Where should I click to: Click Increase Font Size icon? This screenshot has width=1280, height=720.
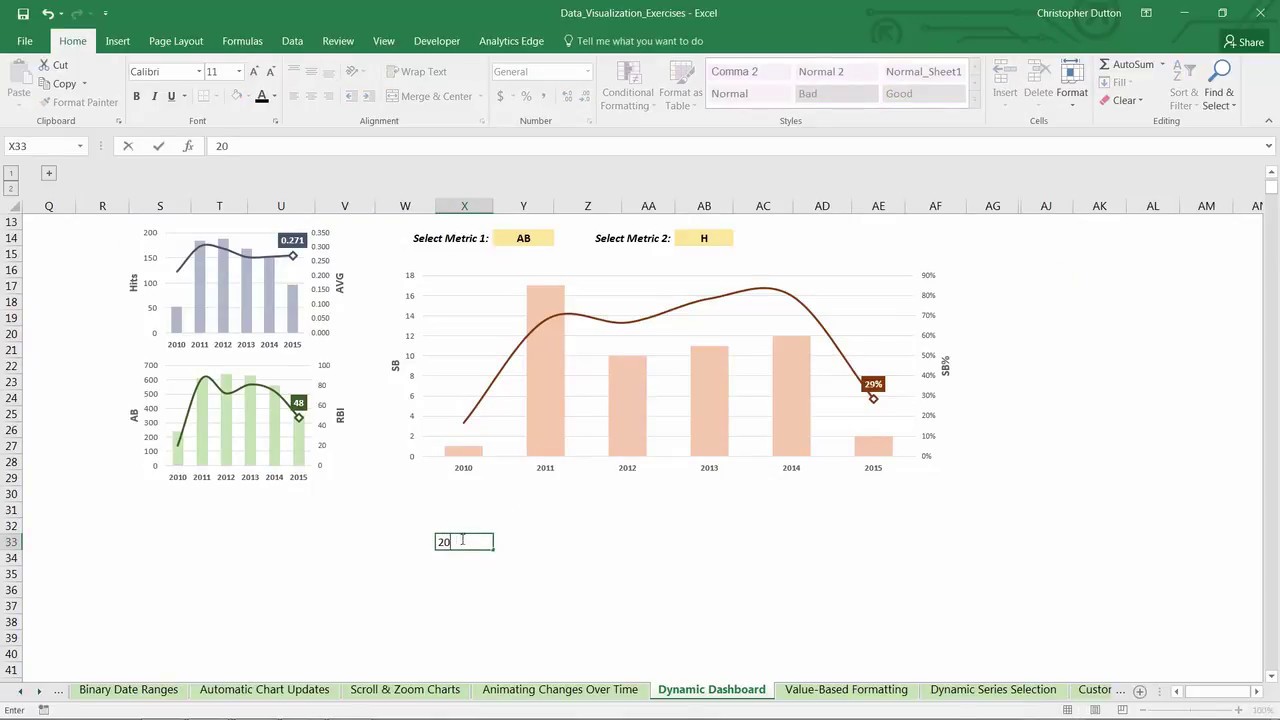(254, 71)
